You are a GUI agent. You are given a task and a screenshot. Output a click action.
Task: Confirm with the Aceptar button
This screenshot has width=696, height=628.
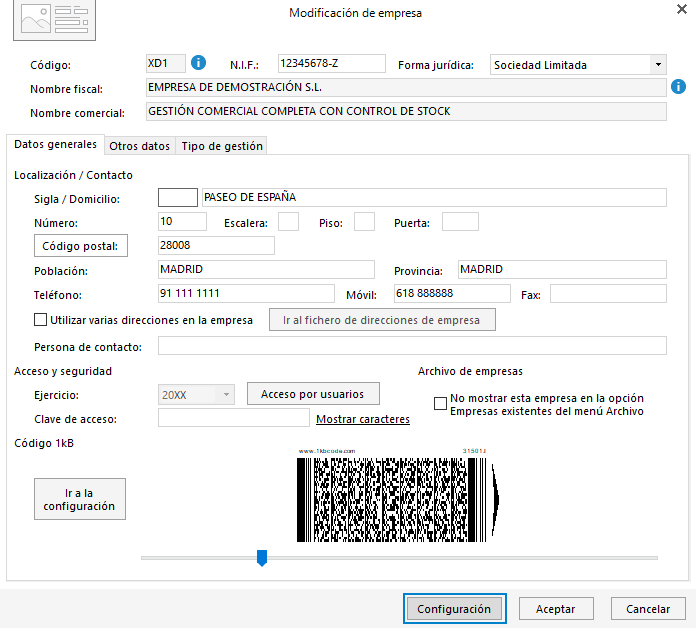556,608
